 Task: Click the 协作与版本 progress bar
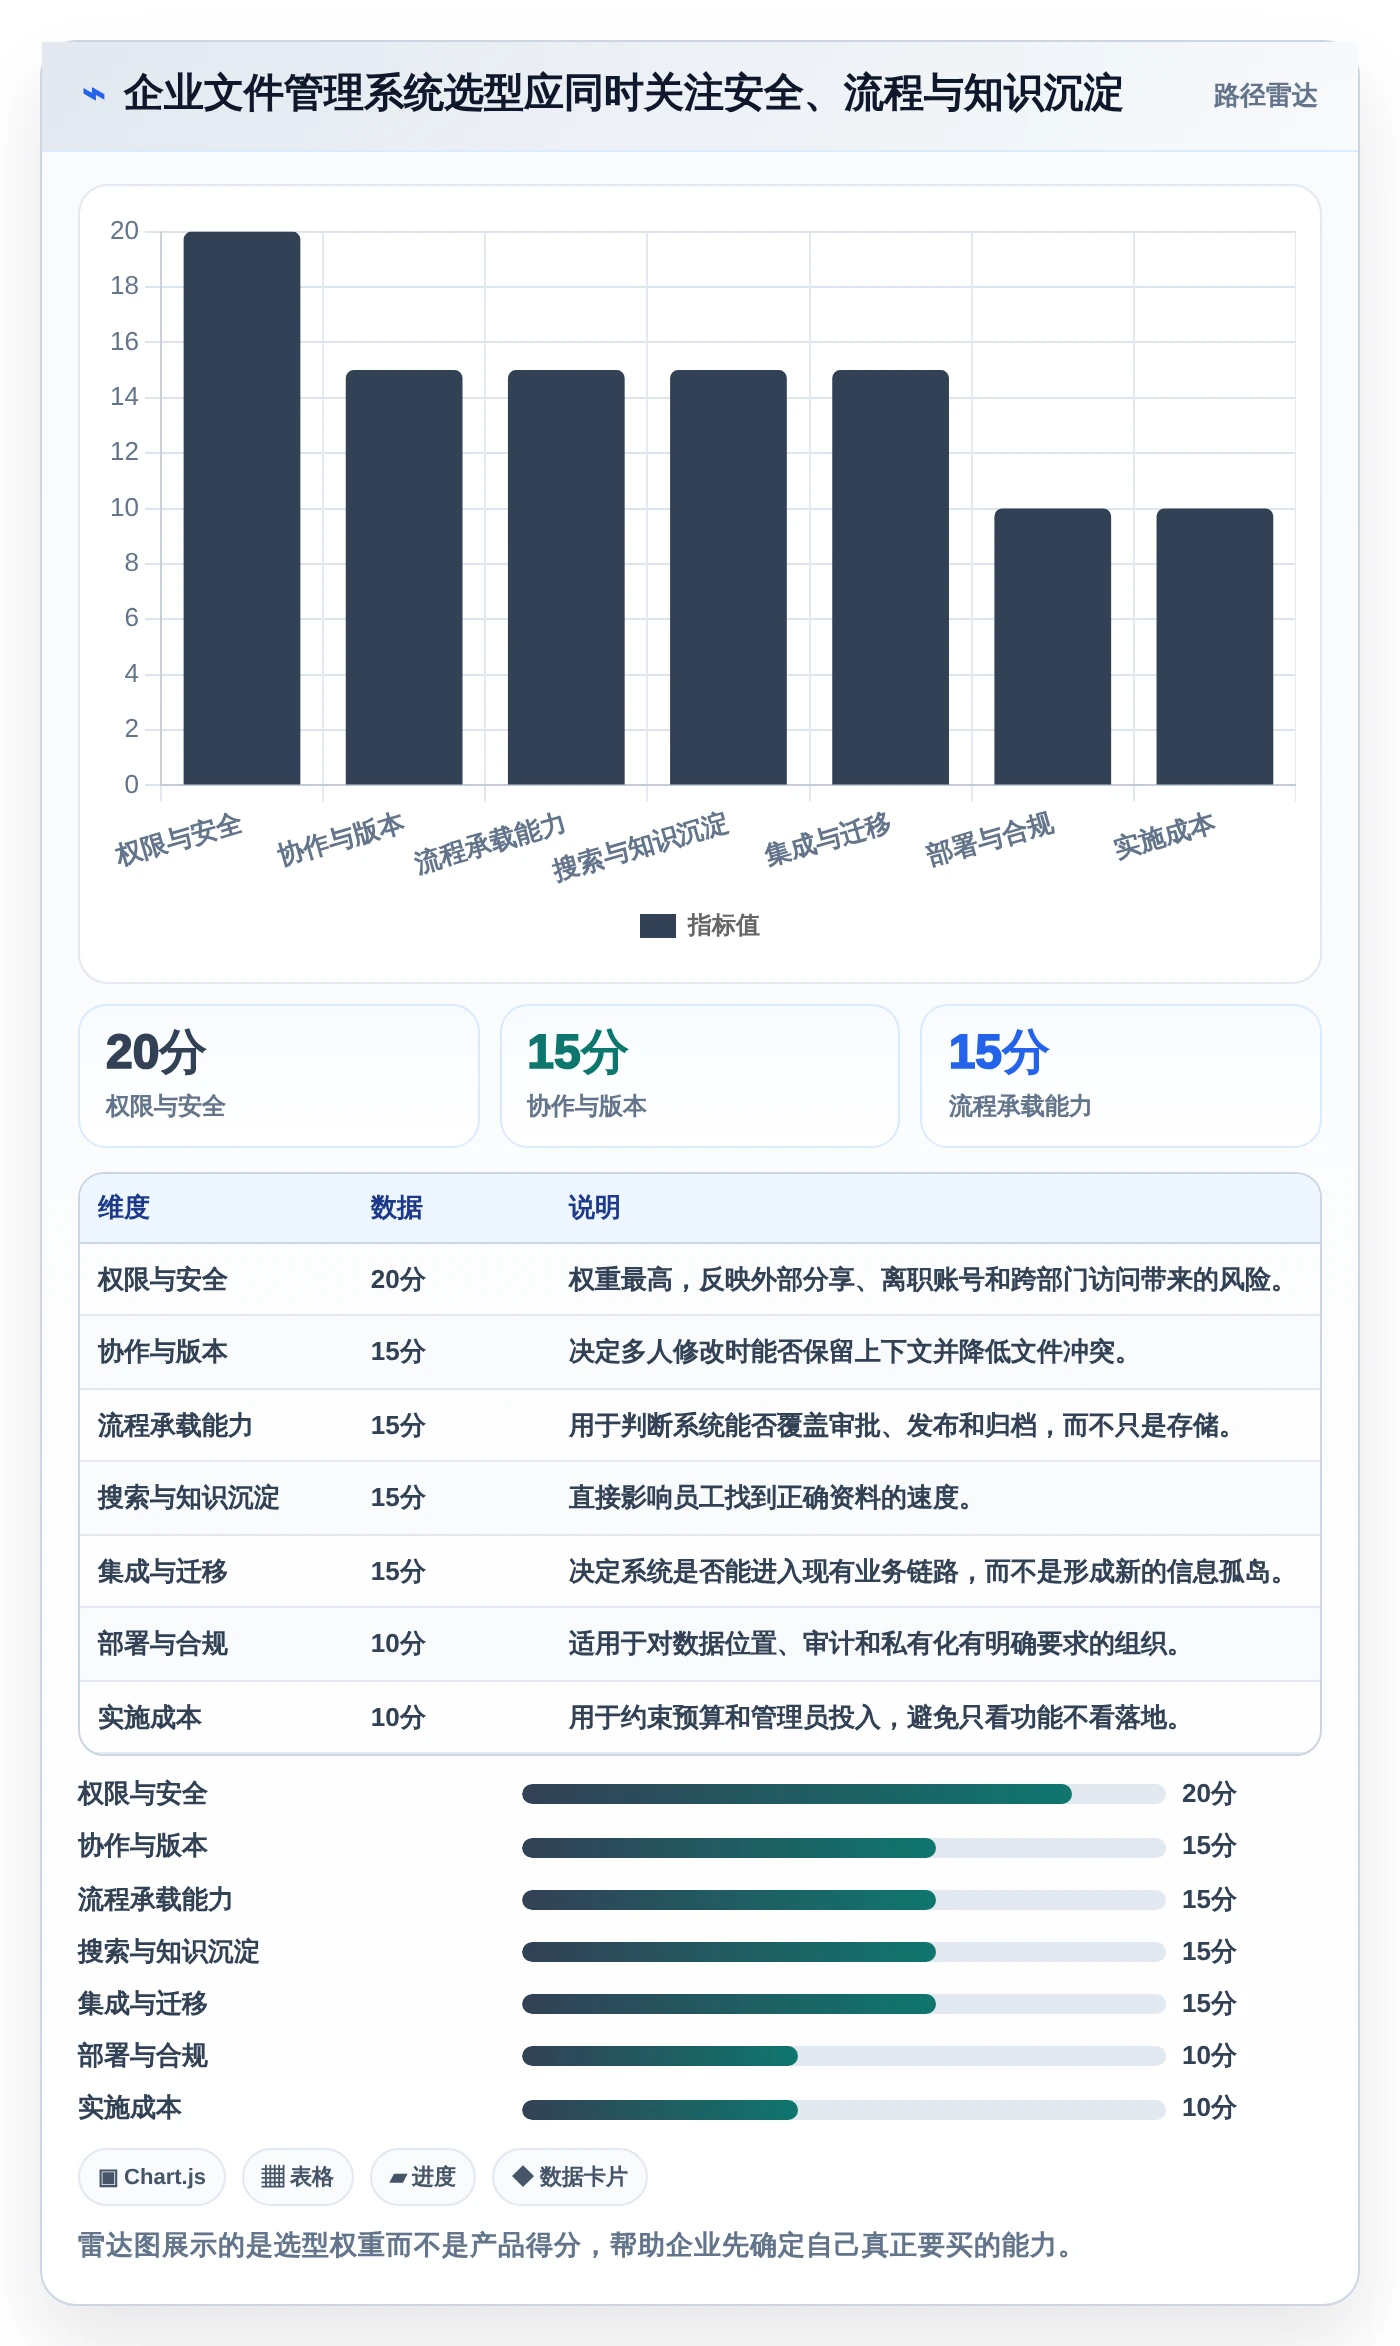[844, 1847]
